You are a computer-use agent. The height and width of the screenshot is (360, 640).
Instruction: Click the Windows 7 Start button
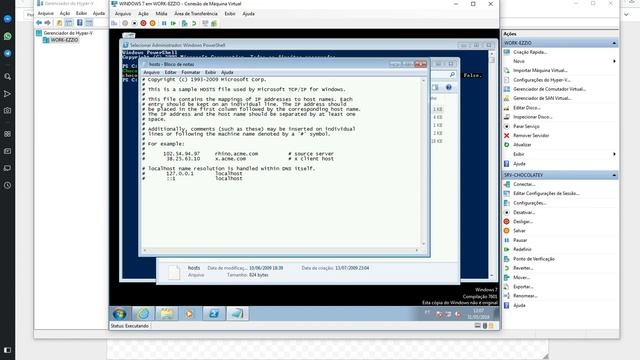[x=120, y=313]
